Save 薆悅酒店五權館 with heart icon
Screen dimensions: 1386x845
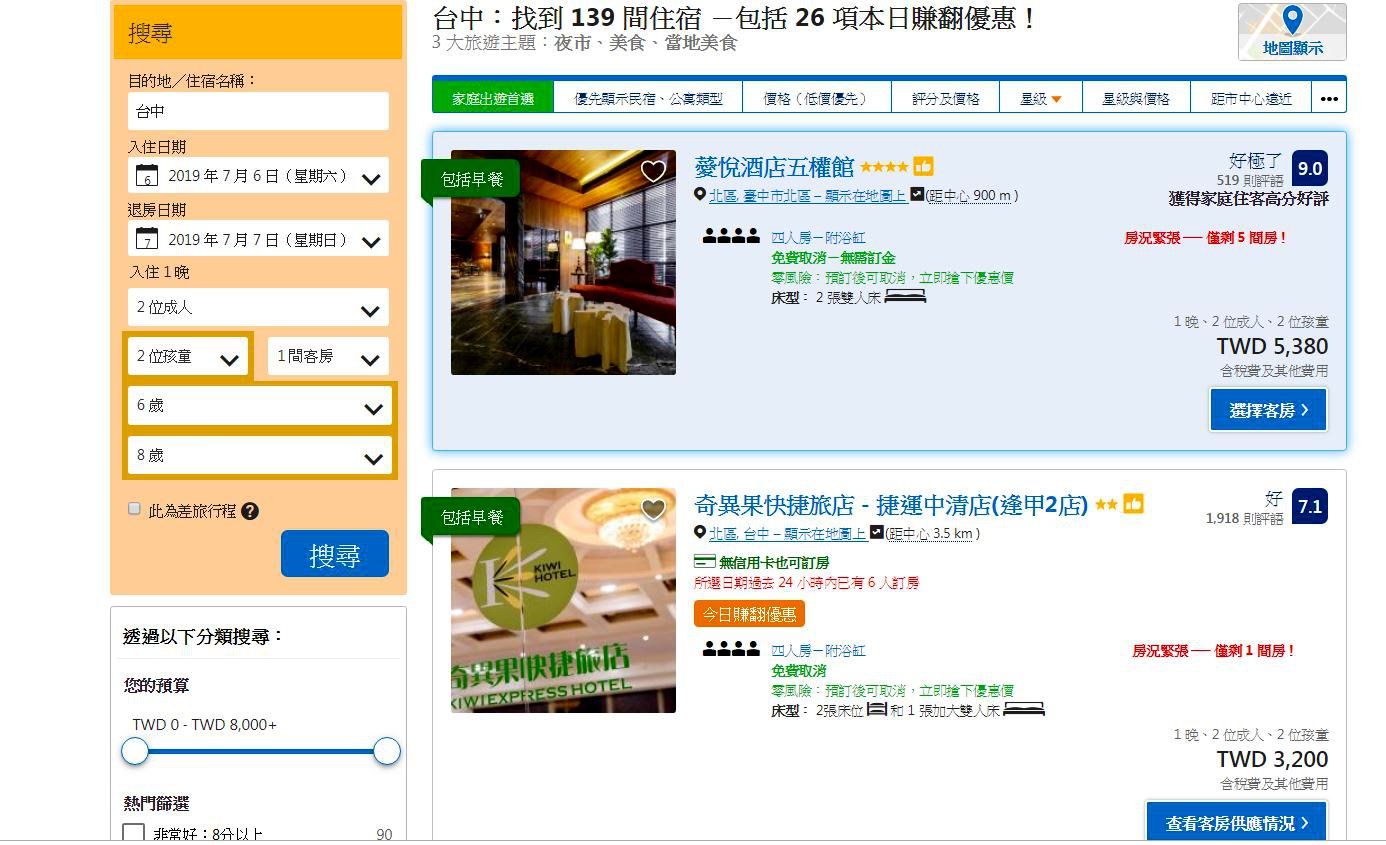653,171
